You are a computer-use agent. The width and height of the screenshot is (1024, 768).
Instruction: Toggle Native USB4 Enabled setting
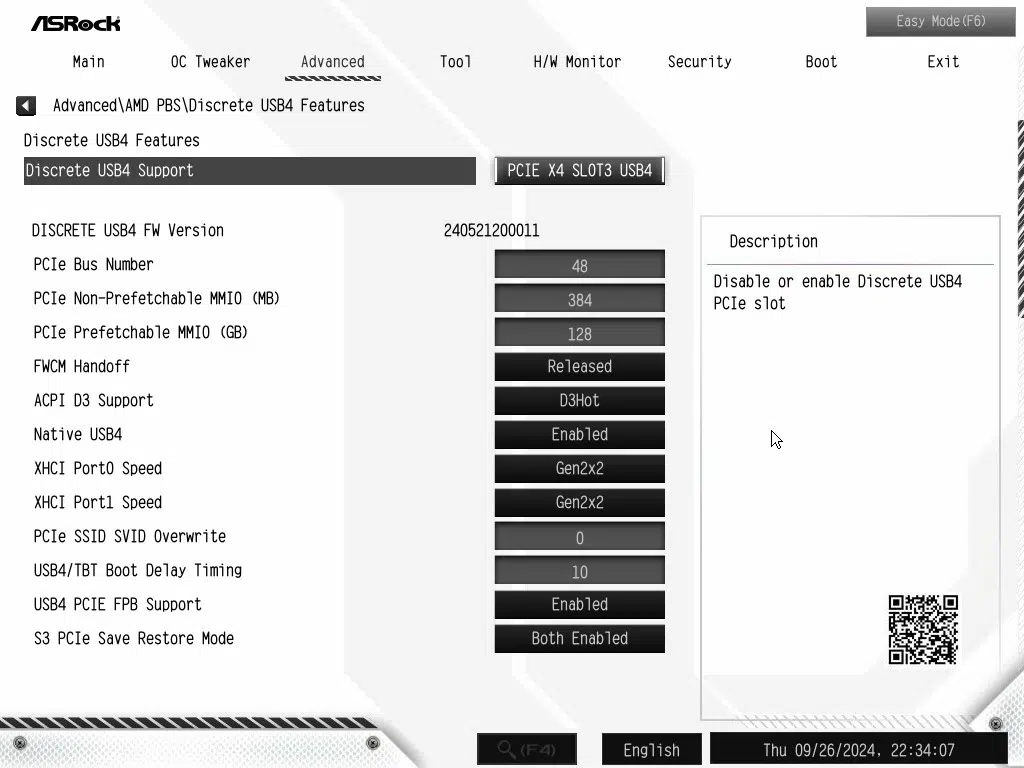coord(579,435)
